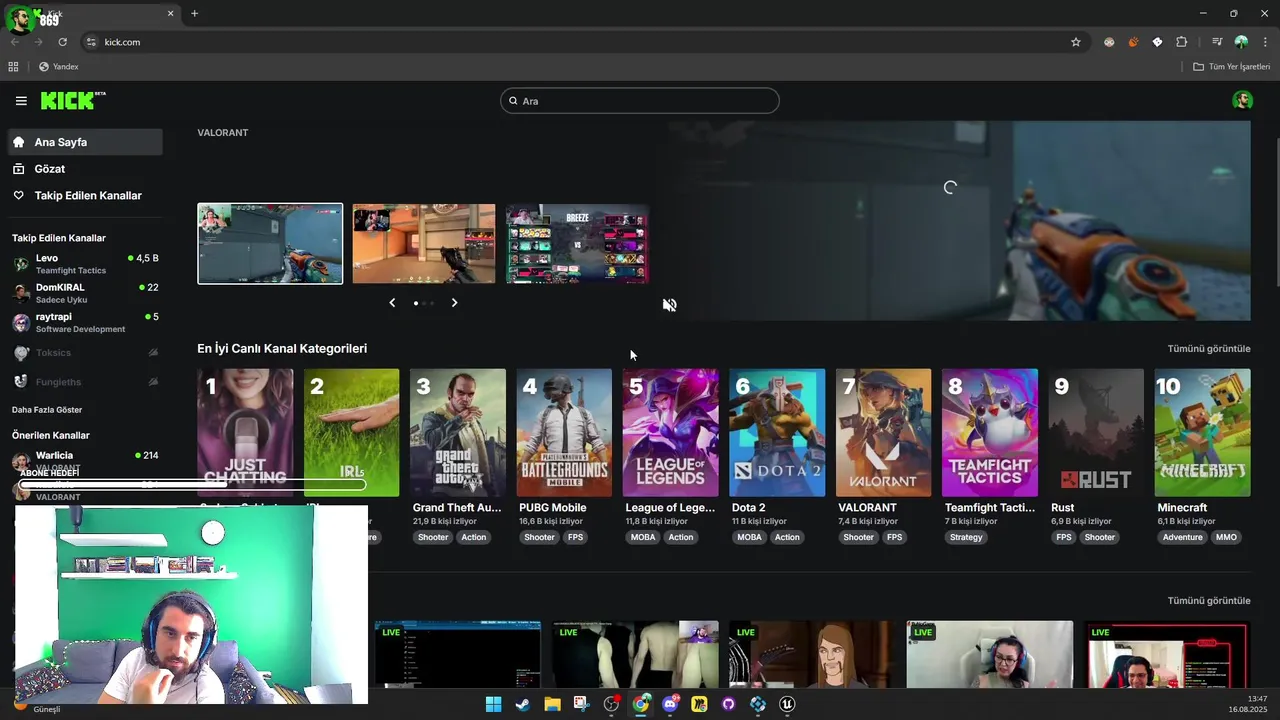
Task: Click the Shooter tag under Grand Theft Auto
Action: pos(433,537)
